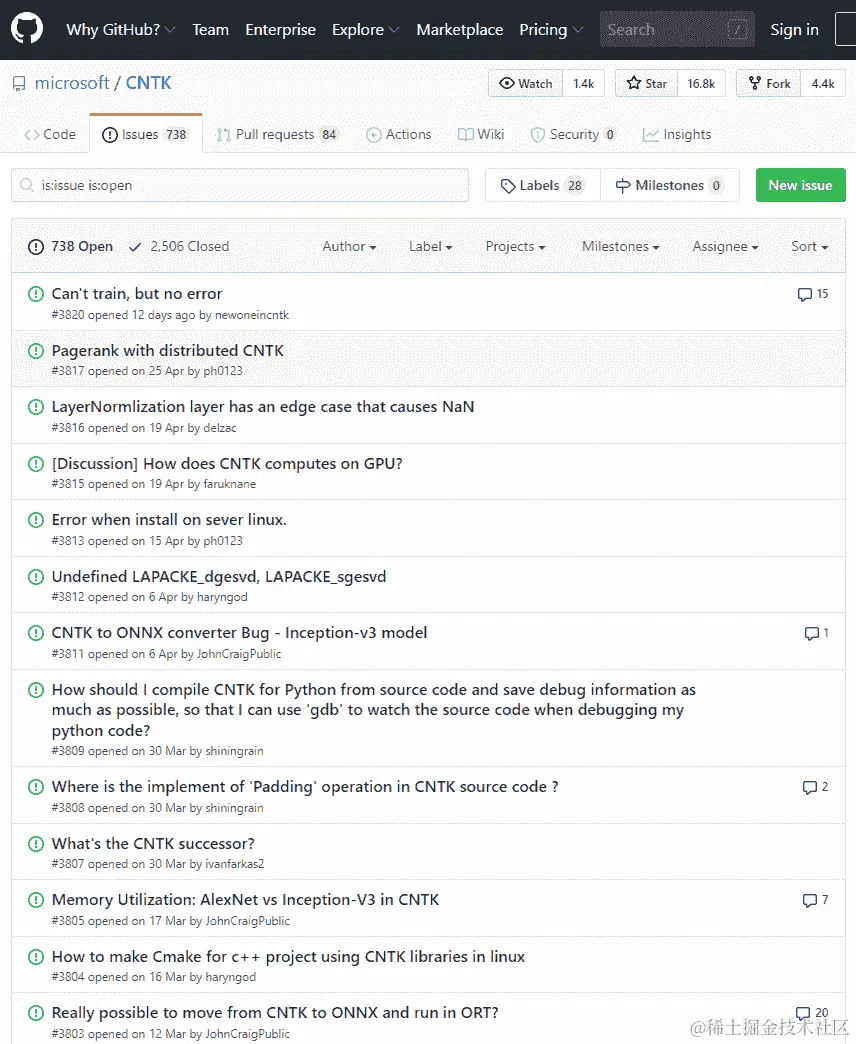Image resolution: width=856 pixels, height=1044 pixels.
Task: Open issue "Error when install on sever linux."
Action: tap(169, 519)
